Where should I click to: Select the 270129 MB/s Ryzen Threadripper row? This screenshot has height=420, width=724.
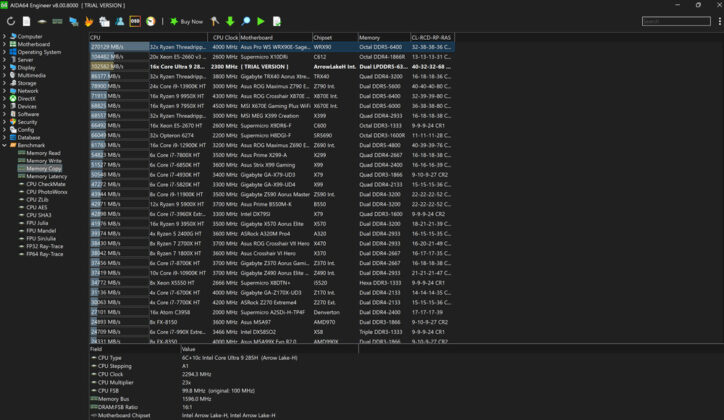[272, 47]
